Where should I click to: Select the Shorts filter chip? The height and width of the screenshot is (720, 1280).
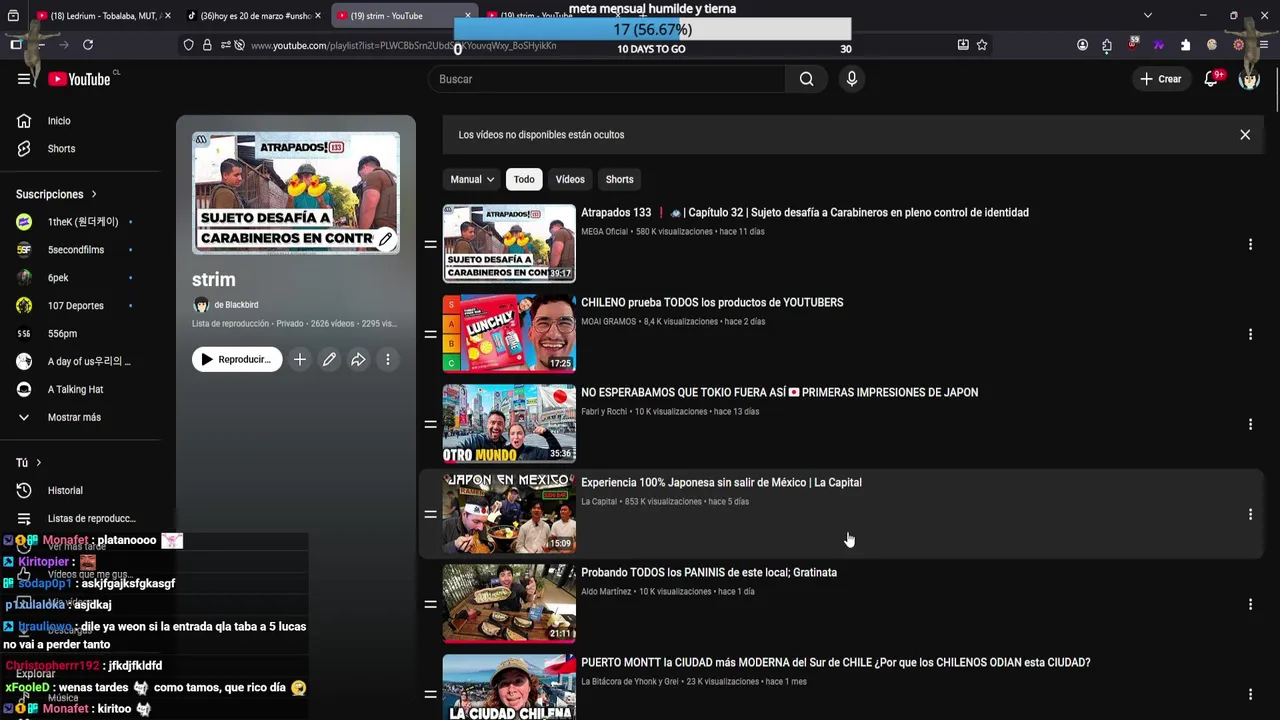pos(619,180)
